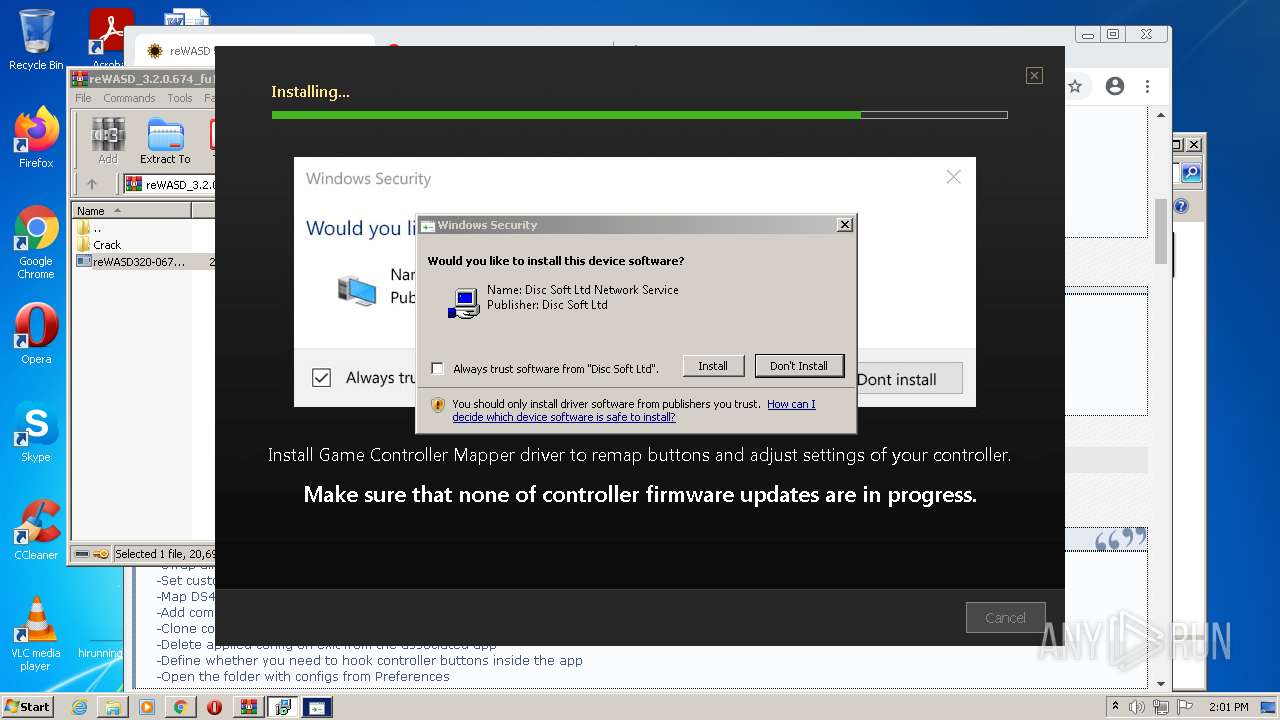Click Install in Windows Security dialog

click(712, 366)
